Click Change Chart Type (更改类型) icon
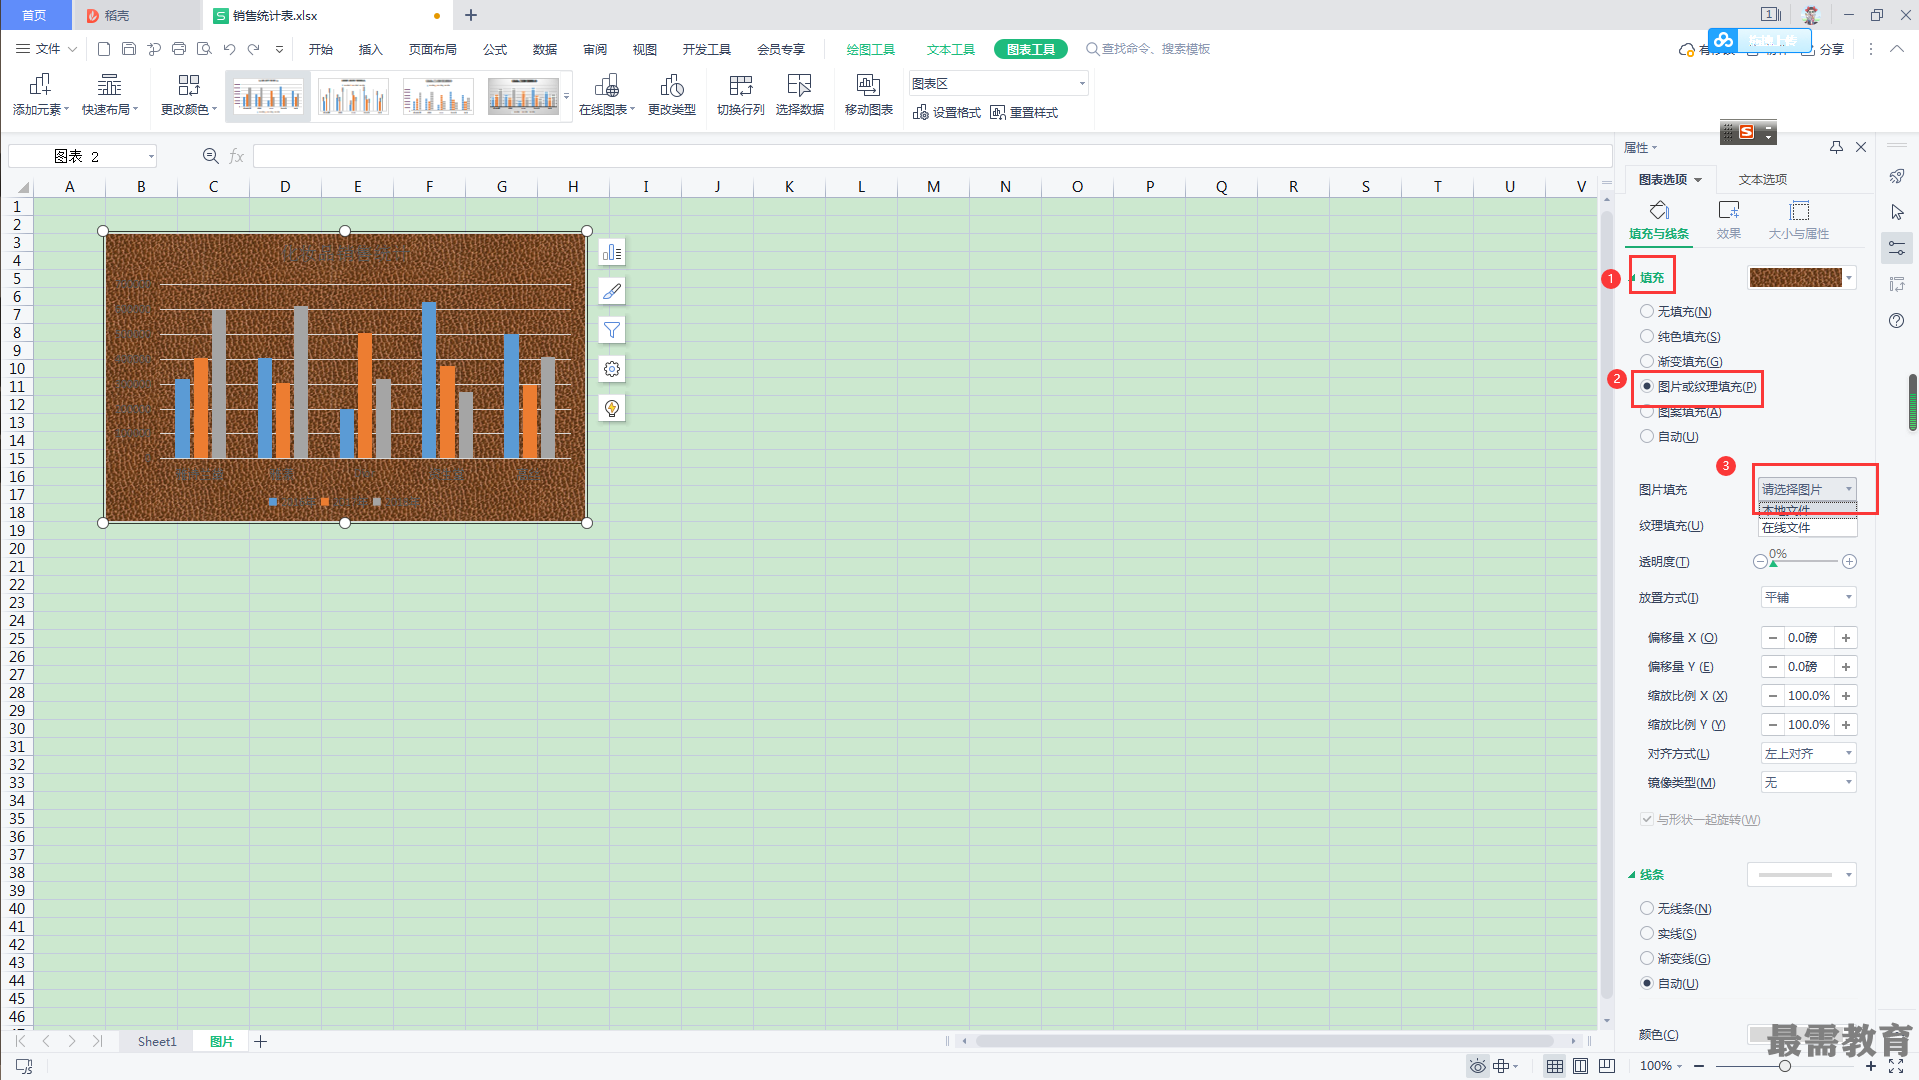 [672, 85]
